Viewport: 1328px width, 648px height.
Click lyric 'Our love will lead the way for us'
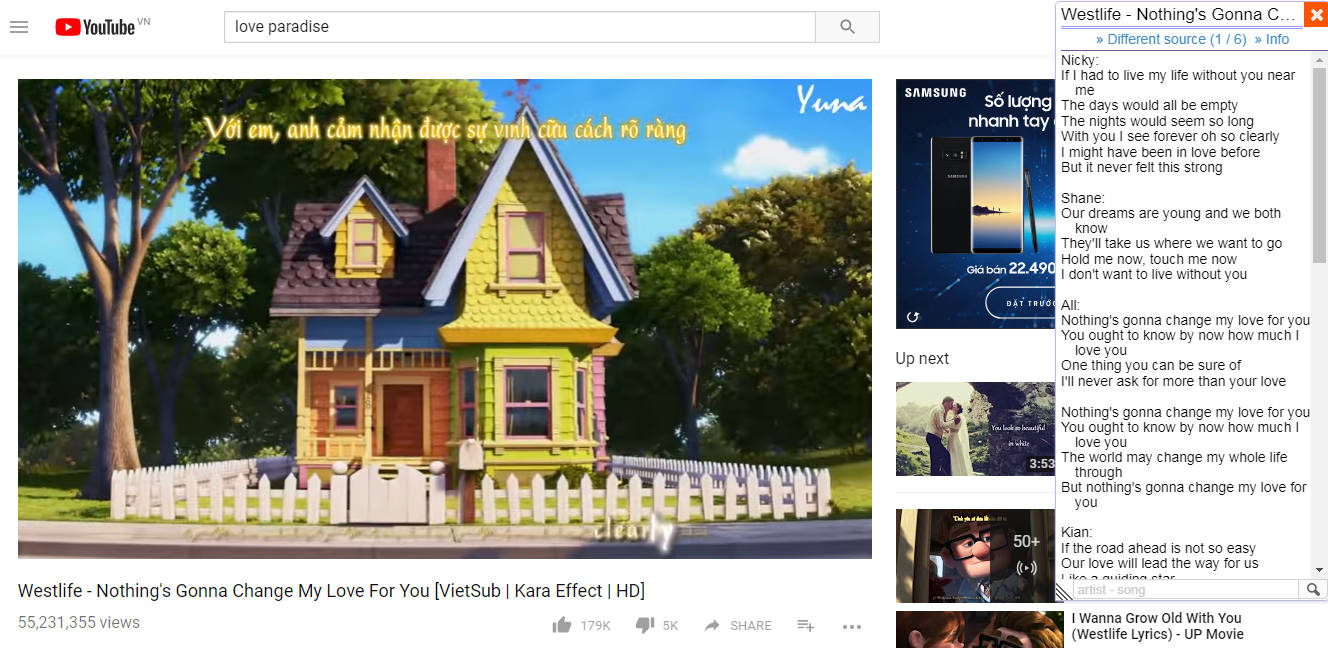[1160, 563]
